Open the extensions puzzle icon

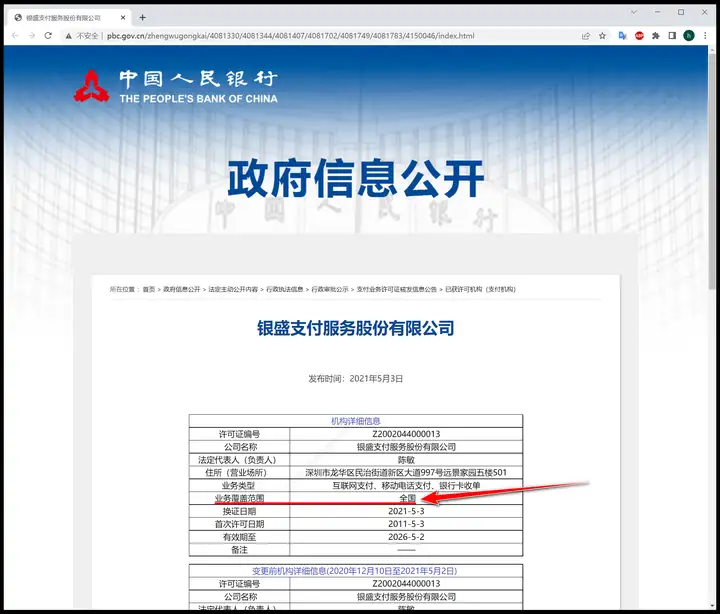click(x=656, y=36)
